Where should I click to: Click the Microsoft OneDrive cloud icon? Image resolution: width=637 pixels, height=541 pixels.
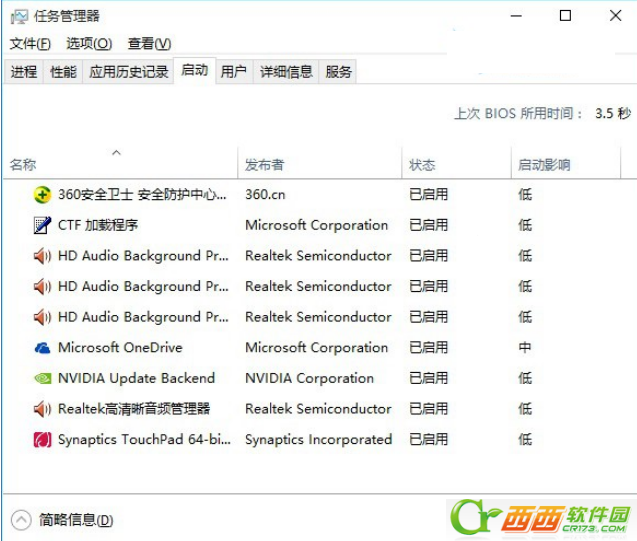42,348
